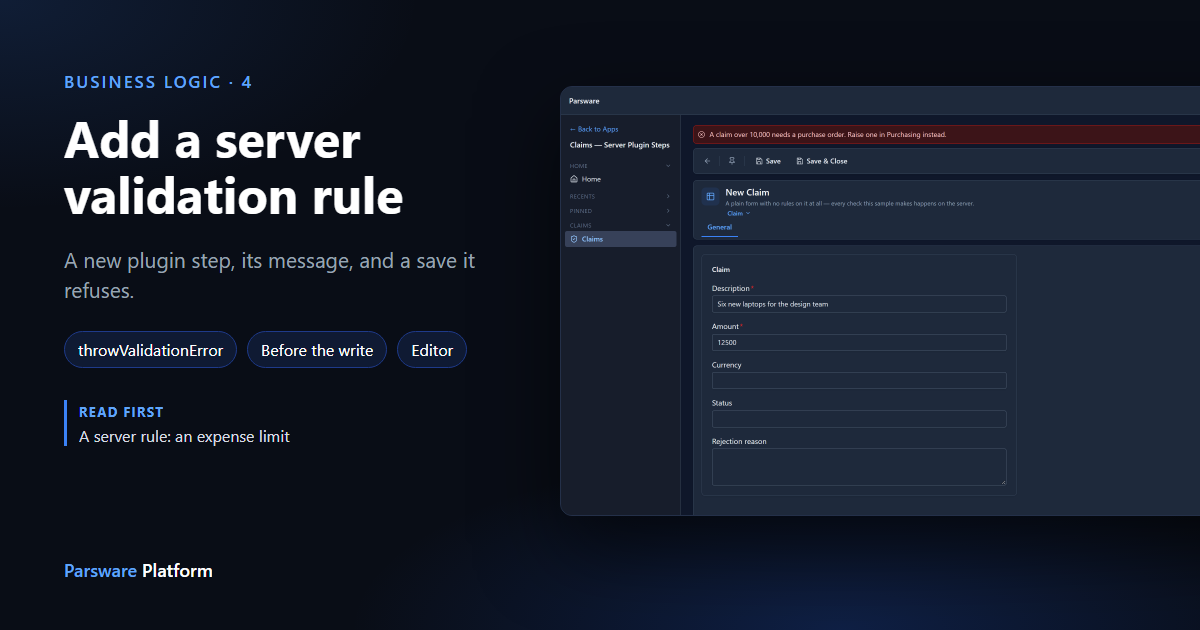
Task: Open the Claim form selector dropdown
Action: pos(738,213)
